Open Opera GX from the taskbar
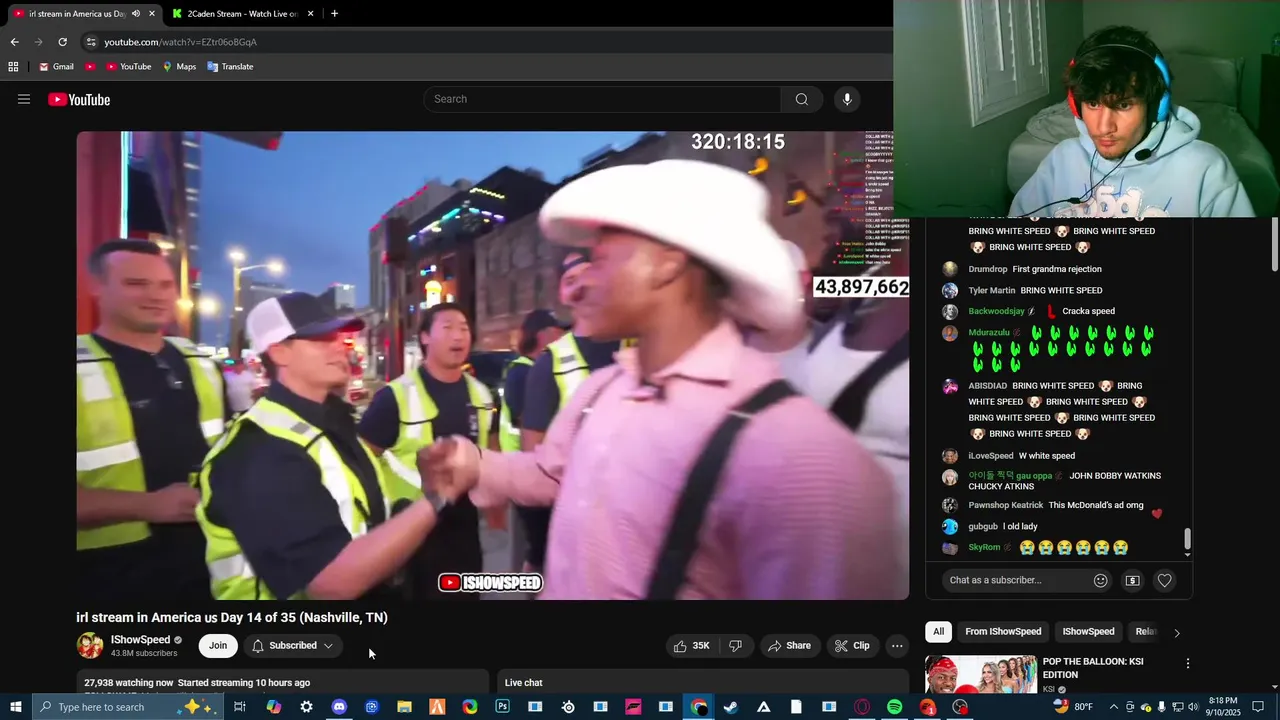The height and width of the screenshot is (720, 1280). 862,707
